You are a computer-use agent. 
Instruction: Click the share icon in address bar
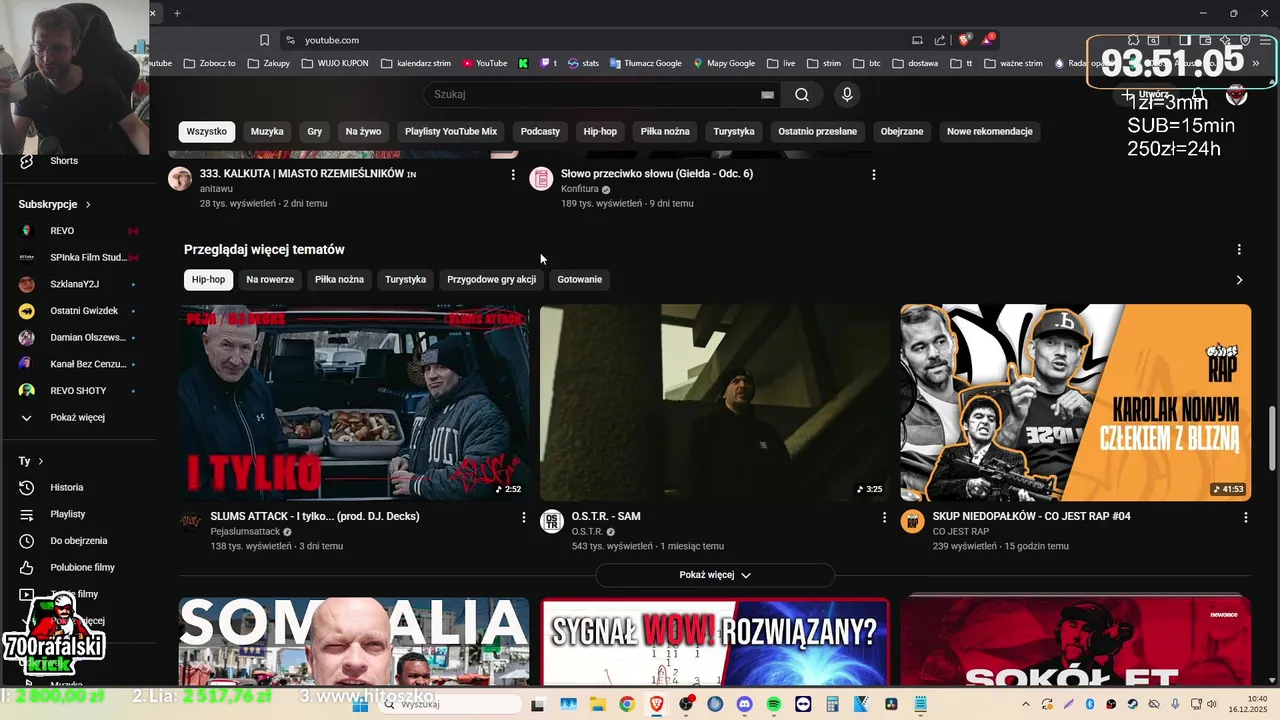(x=940, y=40)
